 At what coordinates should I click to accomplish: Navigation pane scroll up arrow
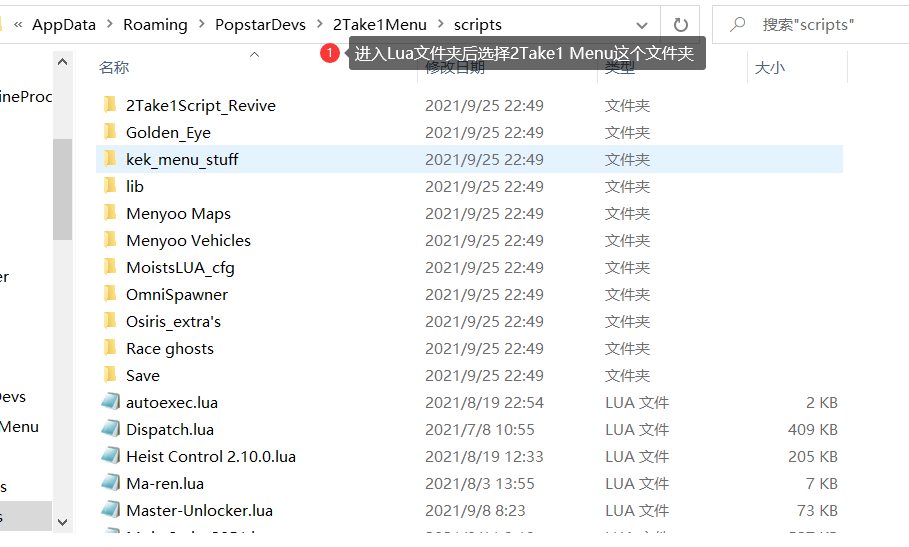coord(63,62)
